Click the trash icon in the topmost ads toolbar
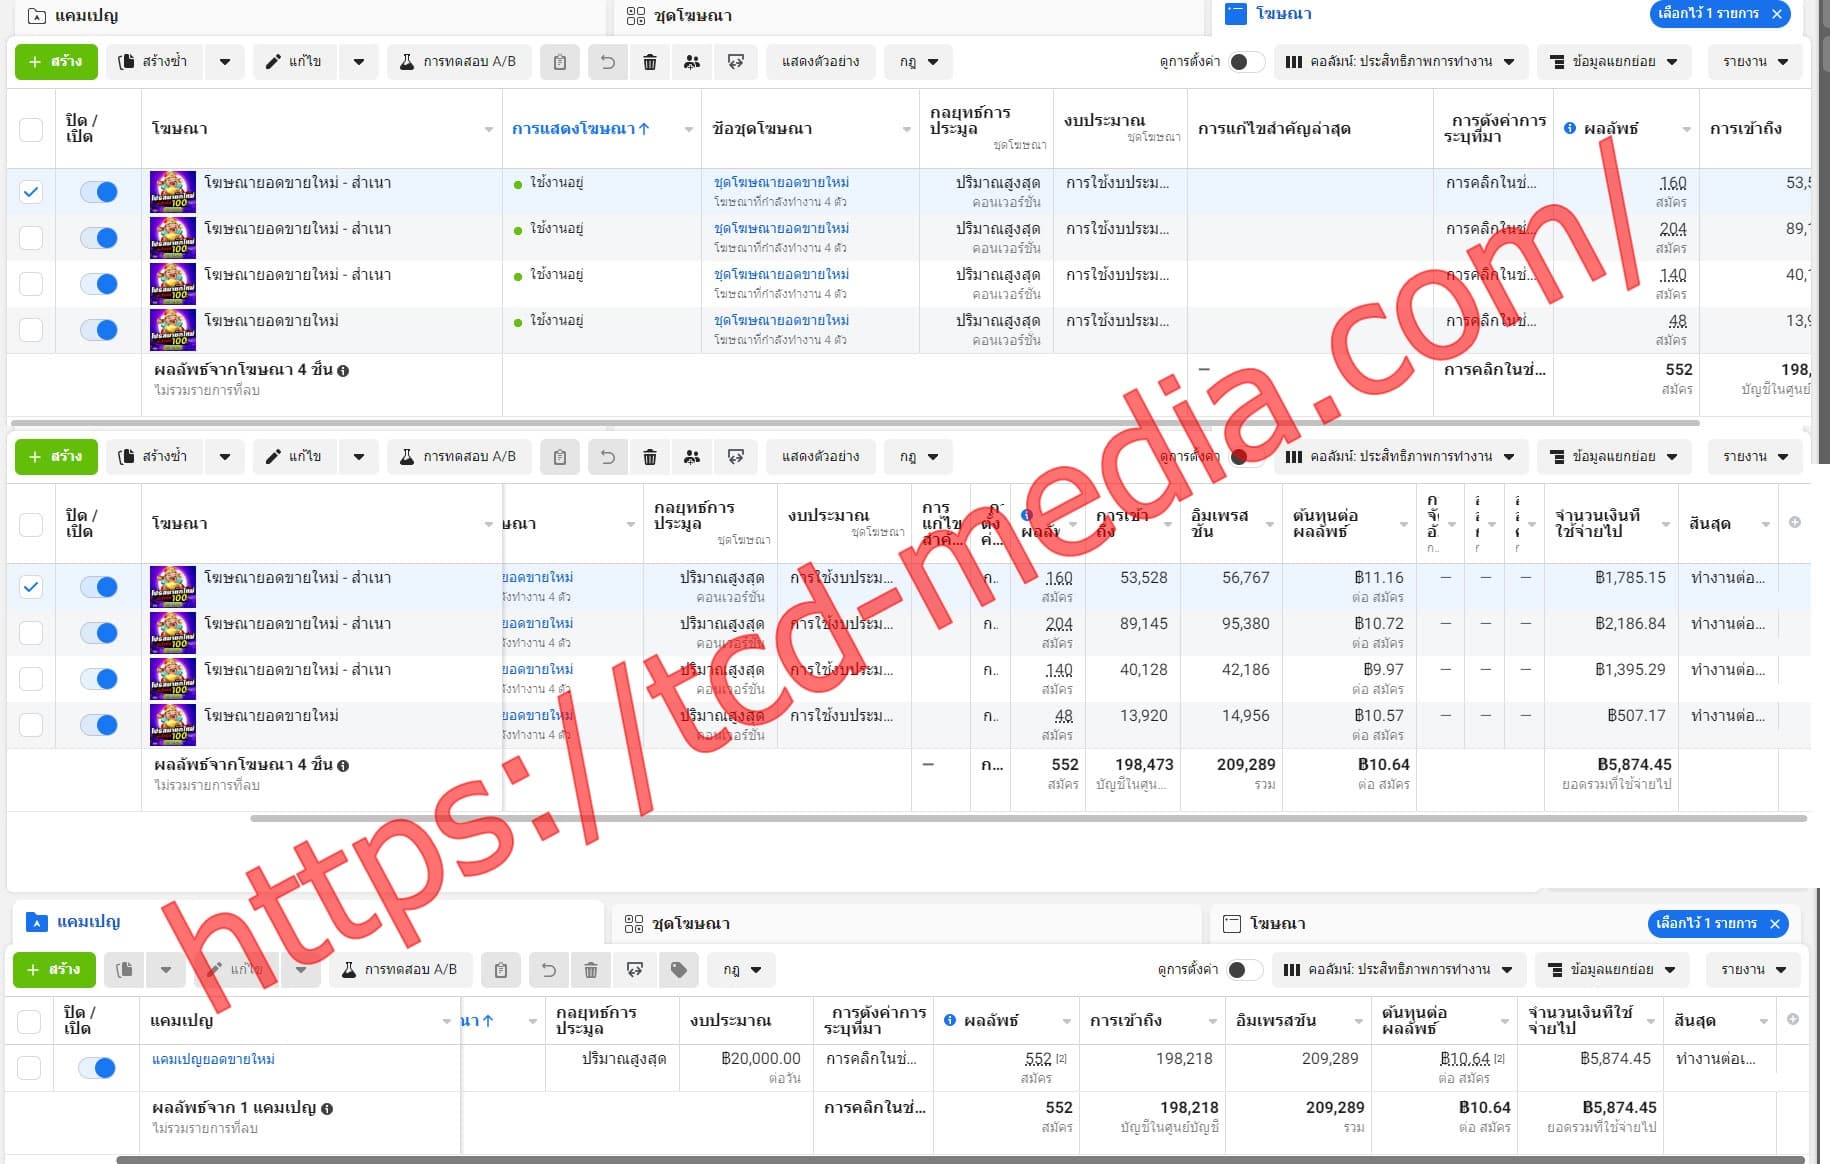1830x1164 pixels. [x=649, y=62]
